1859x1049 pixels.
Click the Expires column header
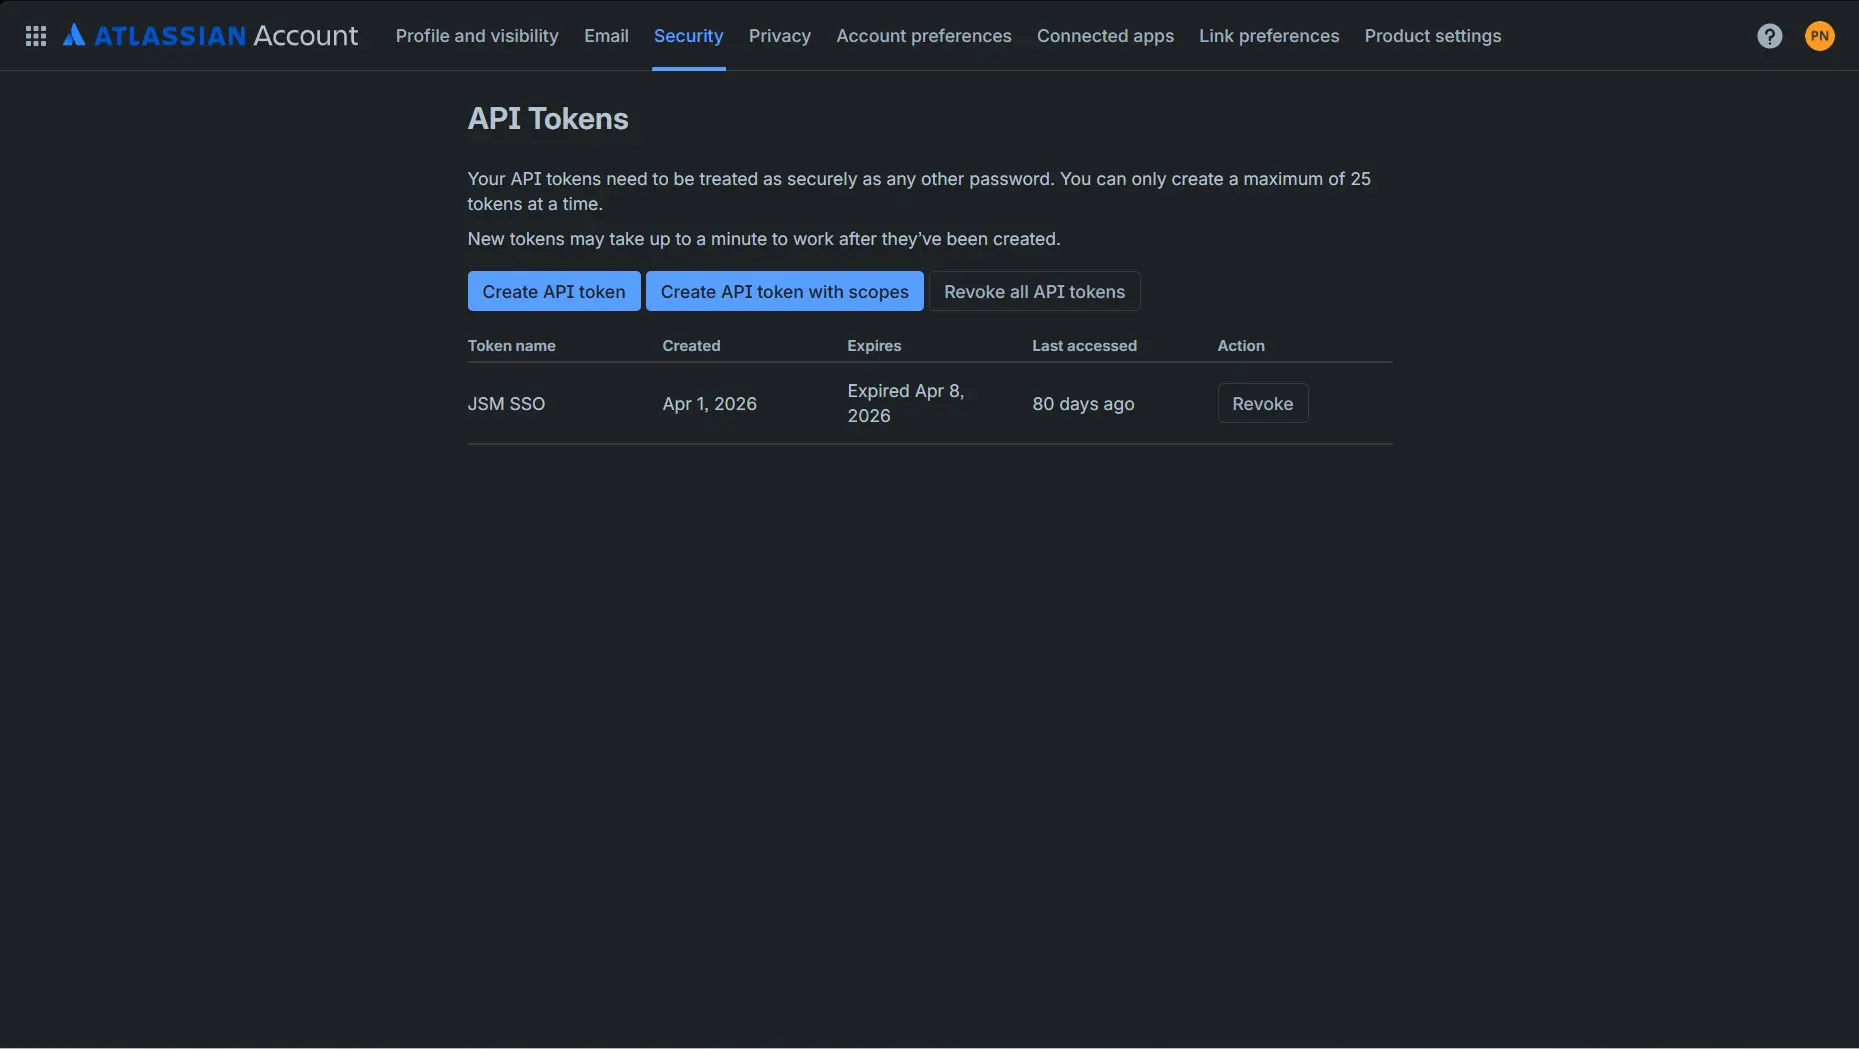click(x=874, y=346)
